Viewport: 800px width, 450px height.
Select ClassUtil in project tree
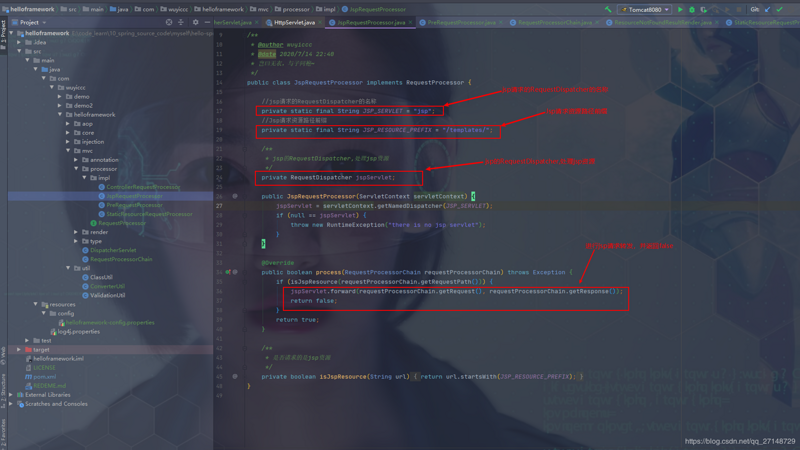(97, 277)
